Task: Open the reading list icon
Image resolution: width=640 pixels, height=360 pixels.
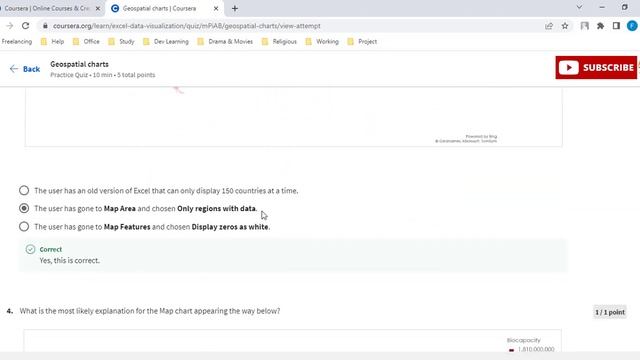Action: coord(584,26)
